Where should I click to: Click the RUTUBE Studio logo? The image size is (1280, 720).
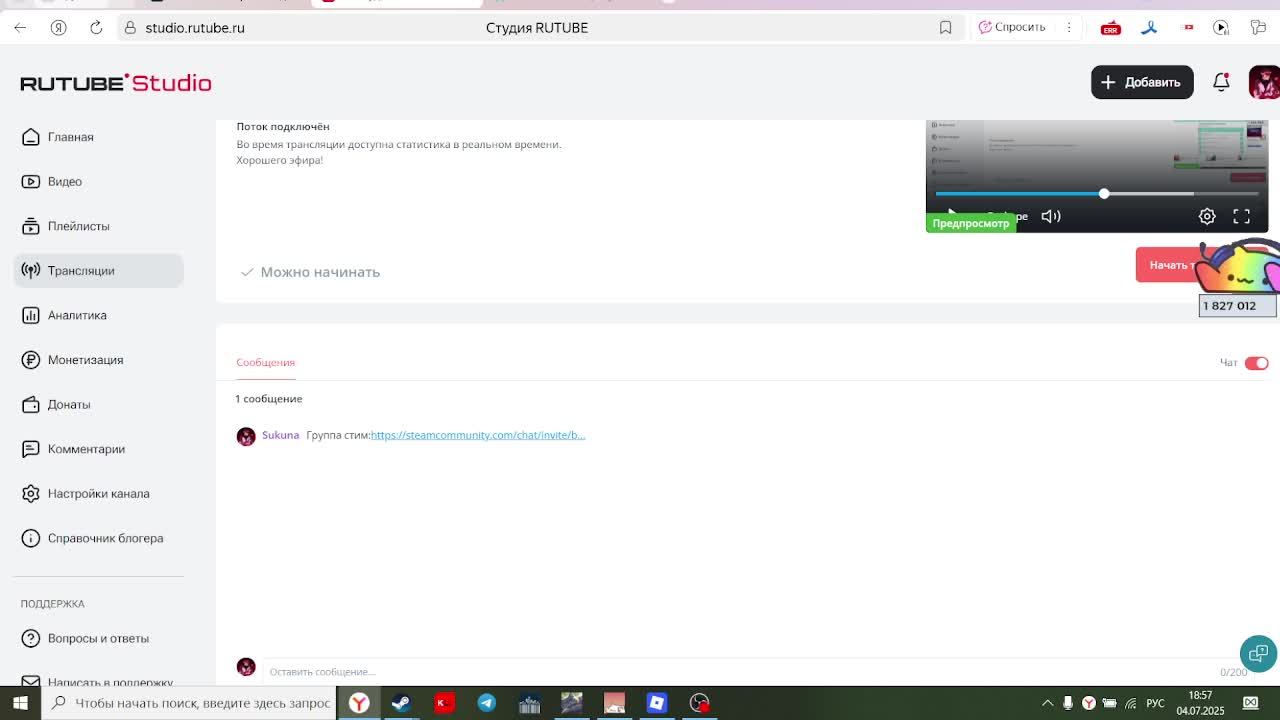click(116, 83)
